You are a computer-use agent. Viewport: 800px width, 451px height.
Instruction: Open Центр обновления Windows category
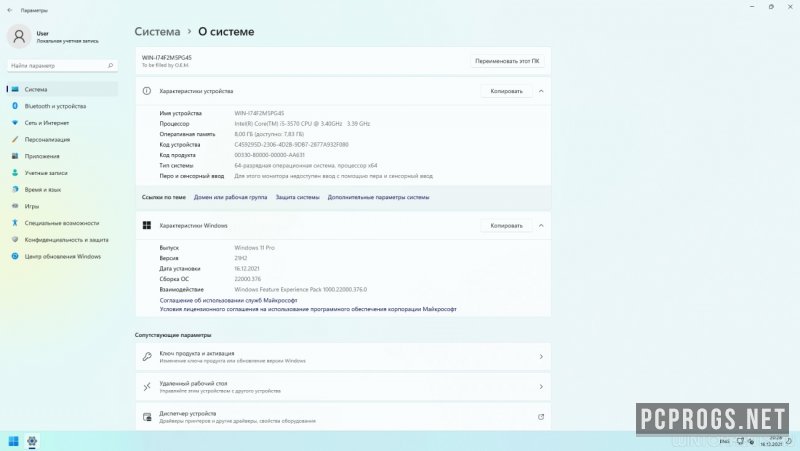[x=62, y=256]
